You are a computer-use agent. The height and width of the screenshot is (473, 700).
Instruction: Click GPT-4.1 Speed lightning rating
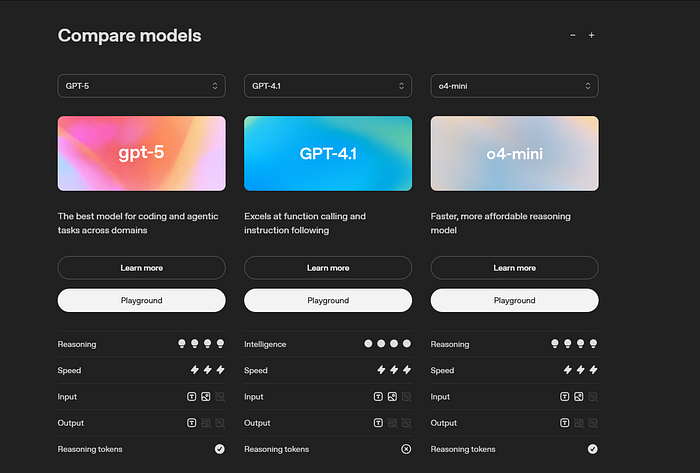tap(394, 370)
